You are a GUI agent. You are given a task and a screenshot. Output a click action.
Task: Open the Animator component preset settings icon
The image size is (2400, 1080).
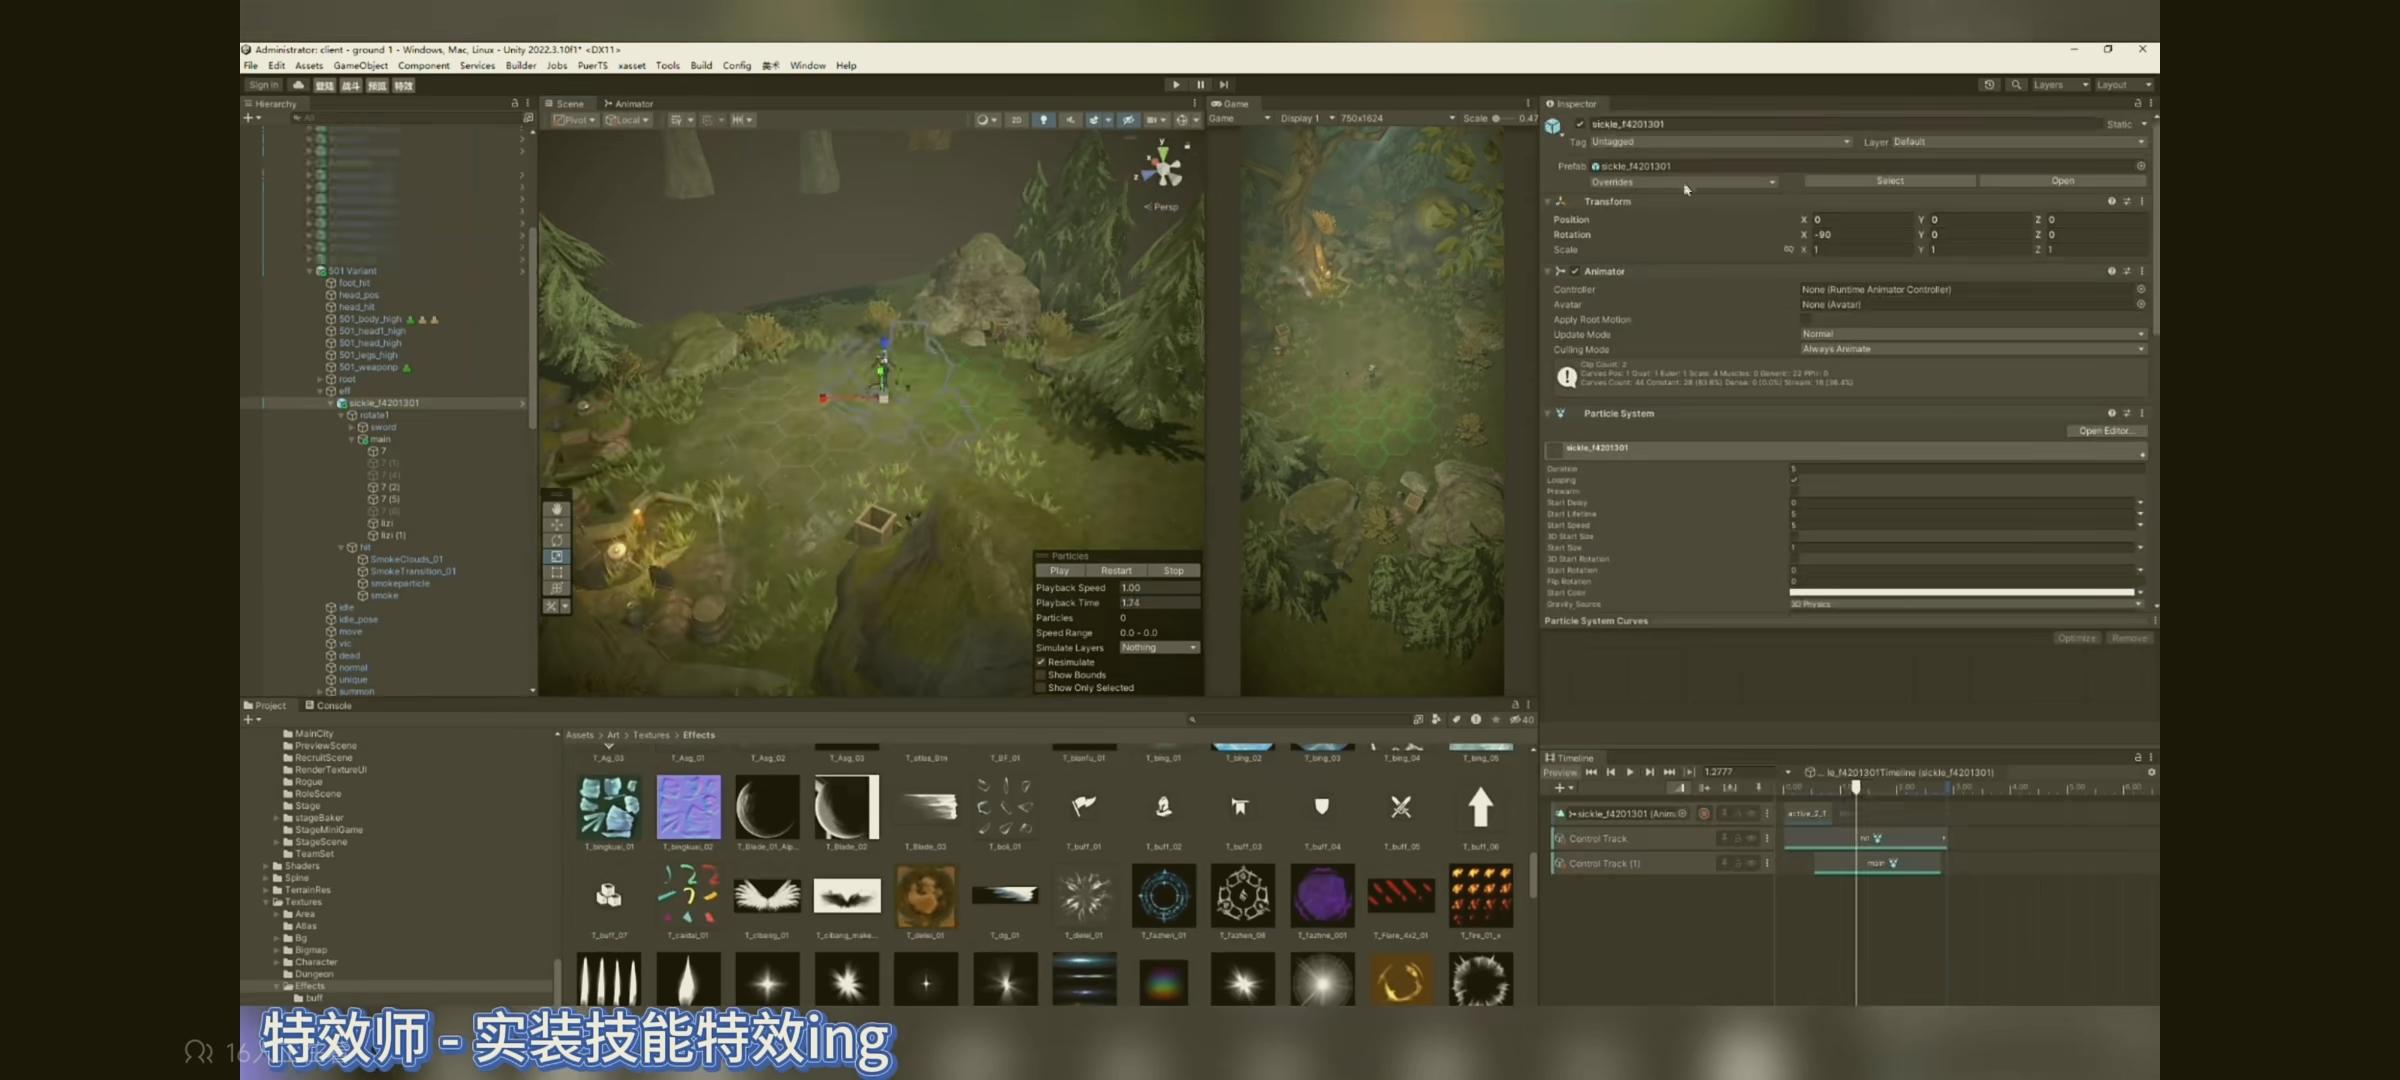(x=2127, y=272)
